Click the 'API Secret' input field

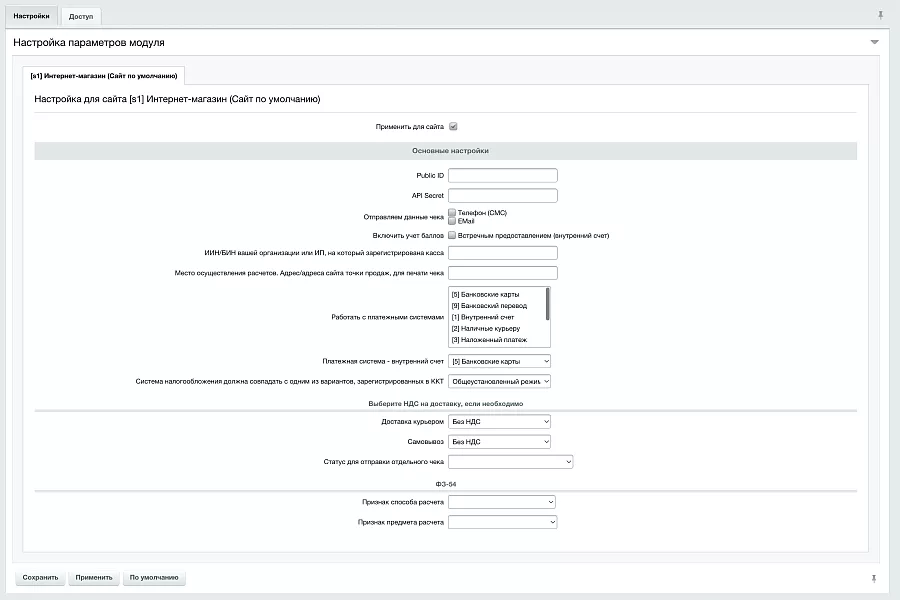[503, 195]
